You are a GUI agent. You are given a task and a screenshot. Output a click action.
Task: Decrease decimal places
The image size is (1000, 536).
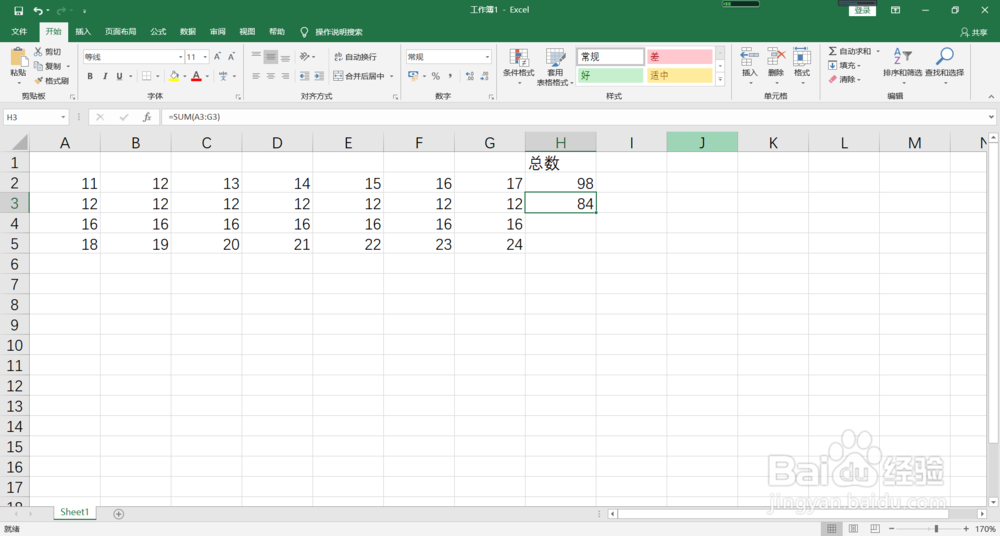(485, 76)
